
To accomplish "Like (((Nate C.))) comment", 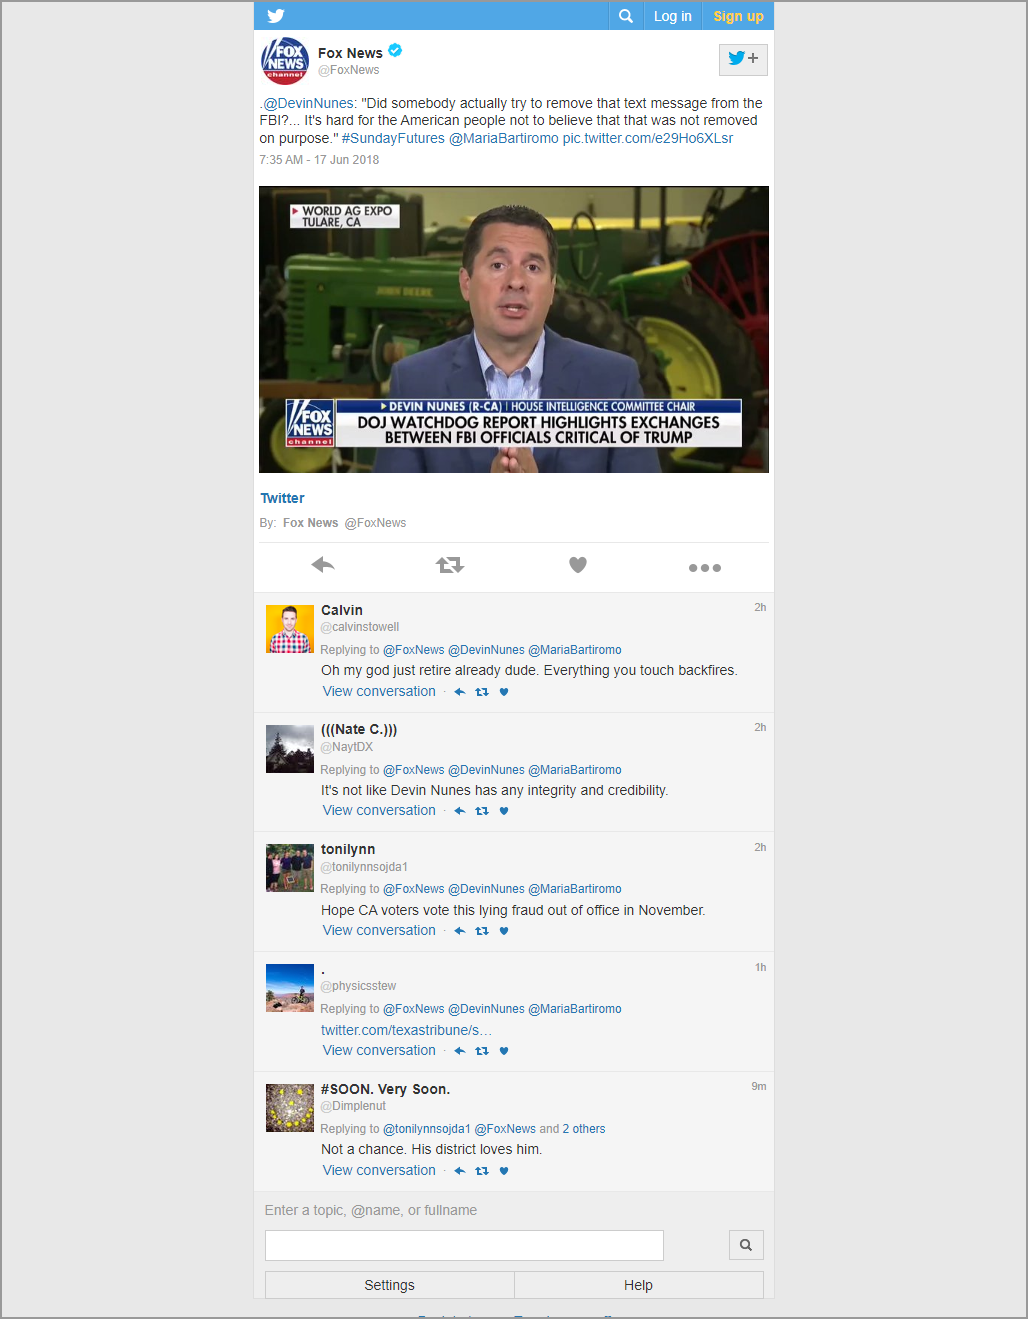I will (504, 811).
